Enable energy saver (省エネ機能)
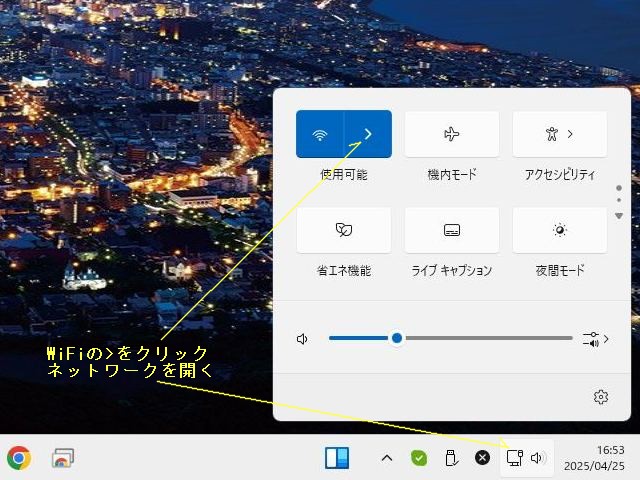 tap(344, 230)
